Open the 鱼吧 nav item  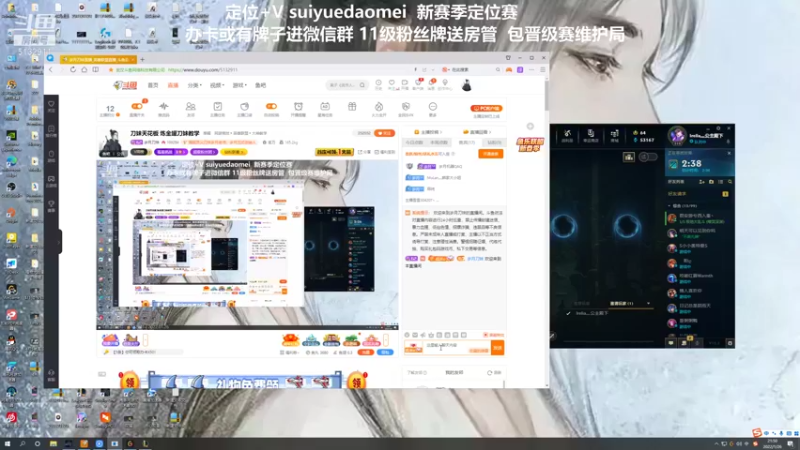tap(261, 85)
